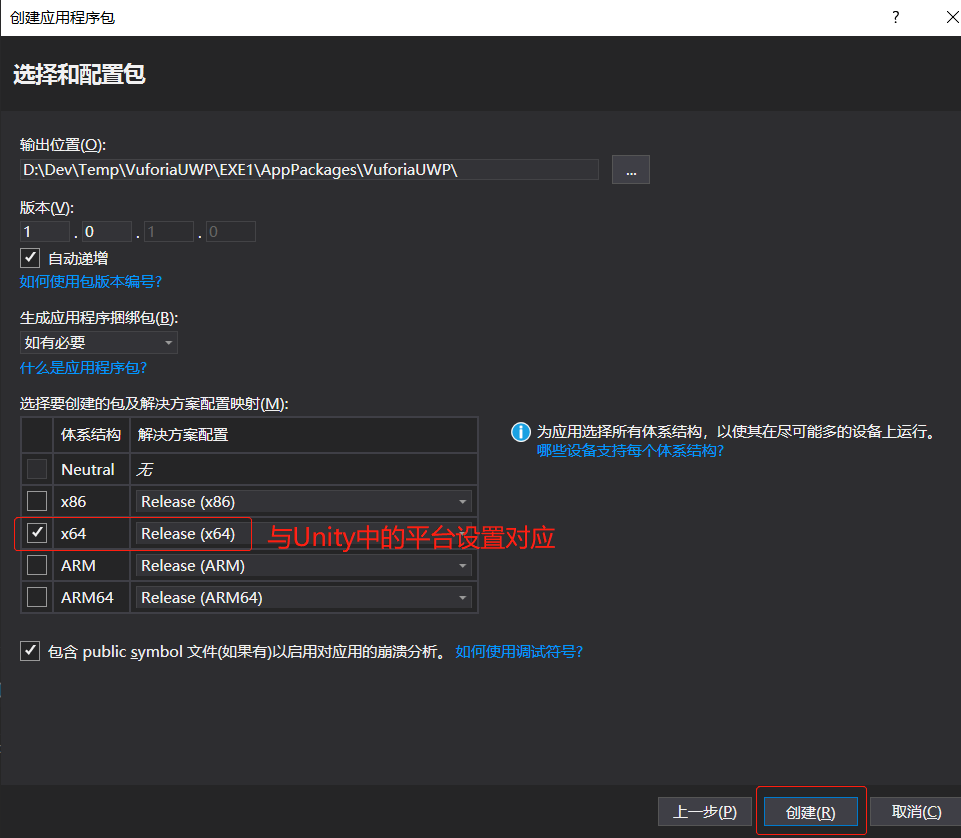Open the Release (ARM64) configuration dropdown

(x=462, y=597)
